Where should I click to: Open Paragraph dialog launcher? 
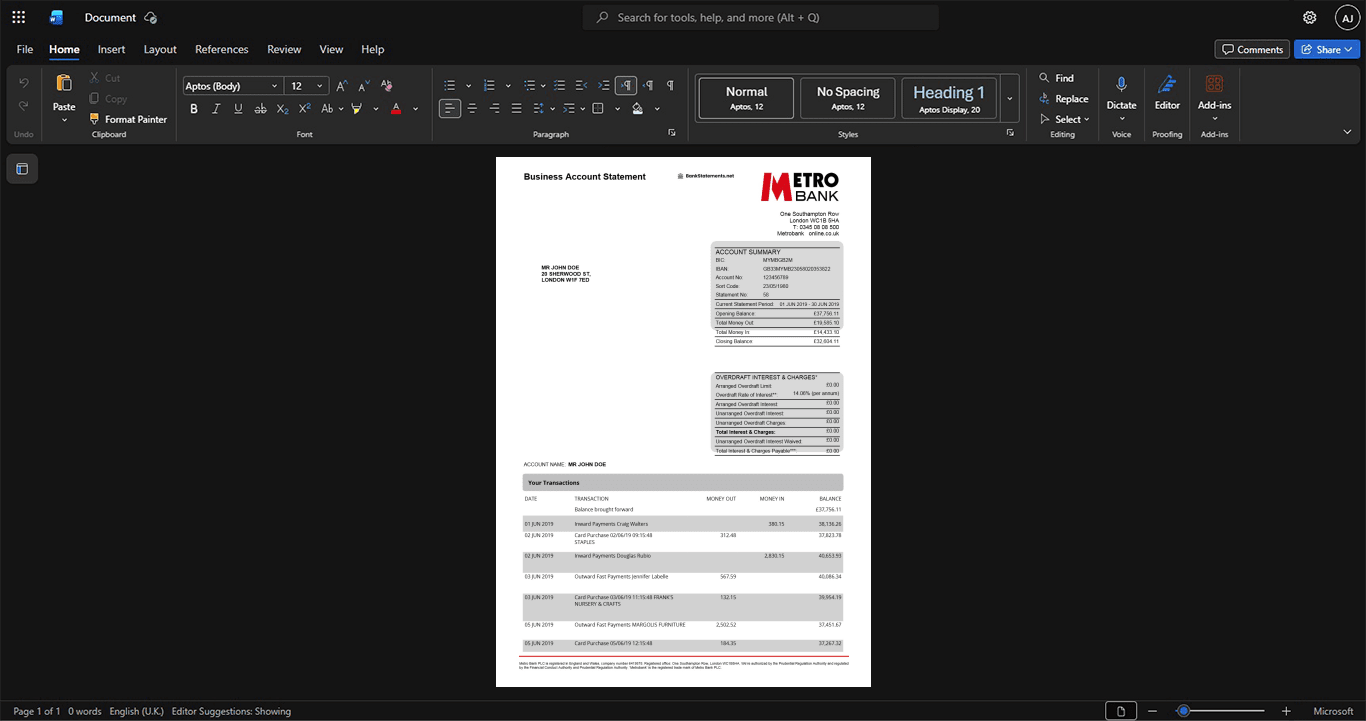(x=671, y=133)
